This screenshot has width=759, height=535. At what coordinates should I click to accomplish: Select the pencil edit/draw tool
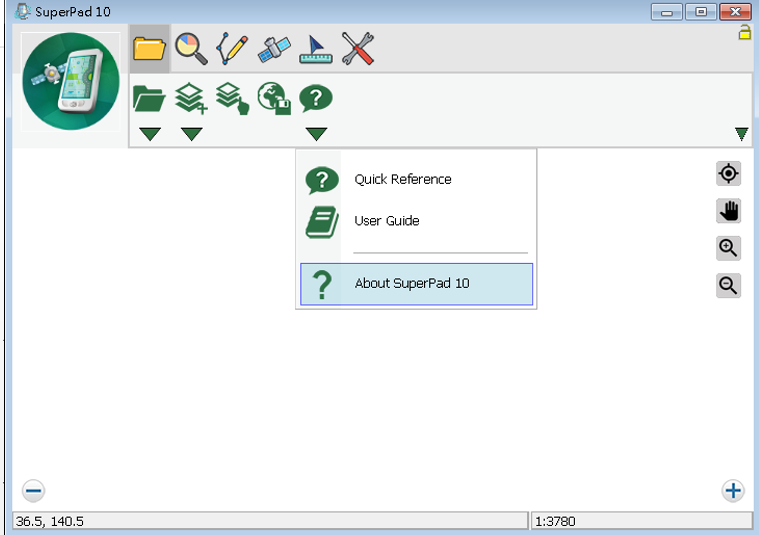click(232, 49)
